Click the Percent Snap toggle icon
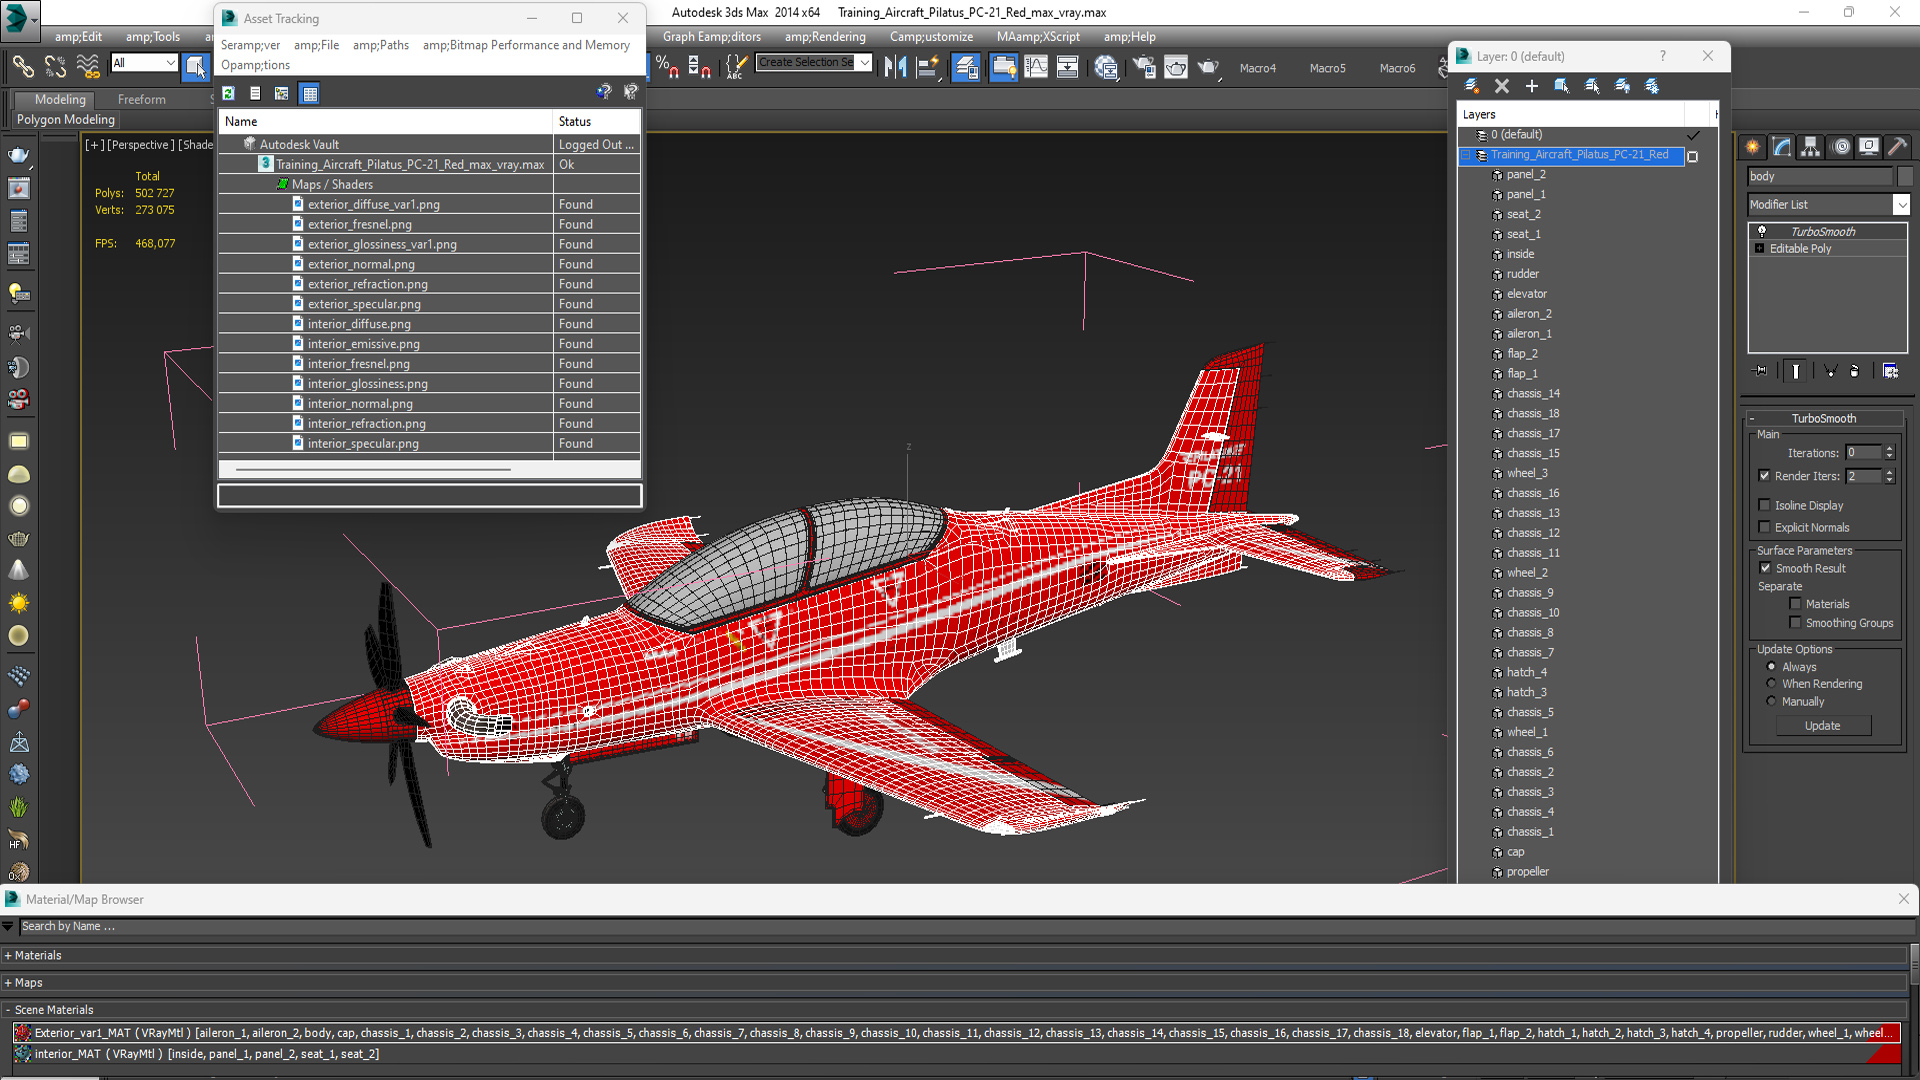The height and width of the screenshot is (1080, 1920). tap(667, 66)
